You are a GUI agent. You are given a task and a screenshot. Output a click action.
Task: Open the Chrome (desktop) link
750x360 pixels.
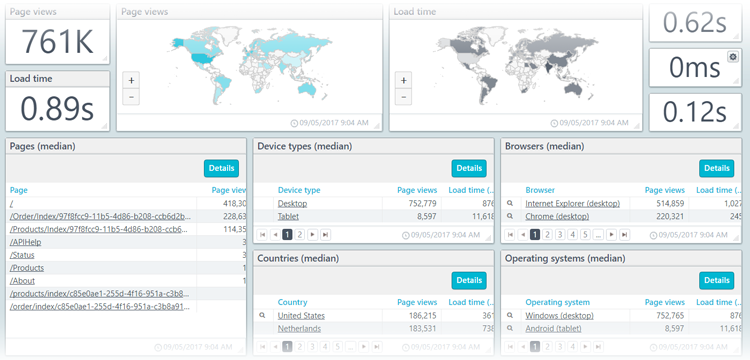557,217
